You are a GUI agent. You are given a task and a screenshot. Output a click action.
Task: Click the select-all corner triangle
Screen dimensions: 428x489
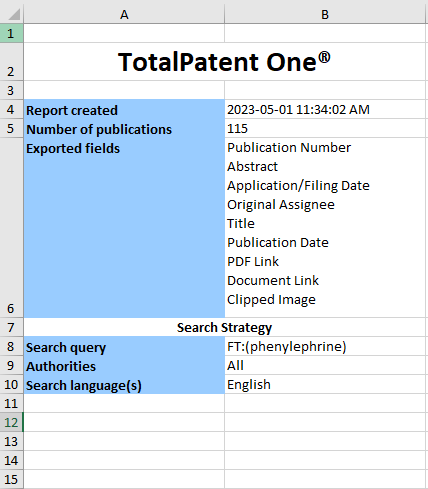pos(13,14)
